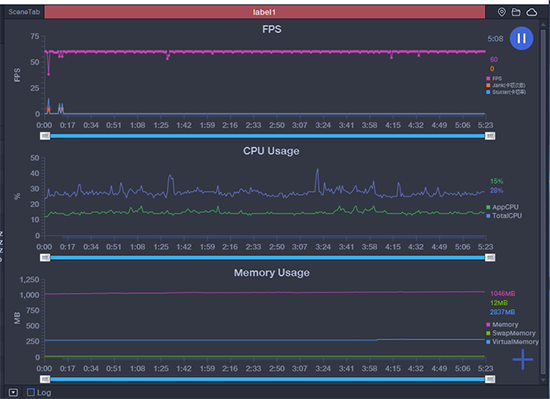Viewport: 550px width, 399px height.
Task: Click the dropdown arrow button beside Log
Action: click(x=13, y=392)
